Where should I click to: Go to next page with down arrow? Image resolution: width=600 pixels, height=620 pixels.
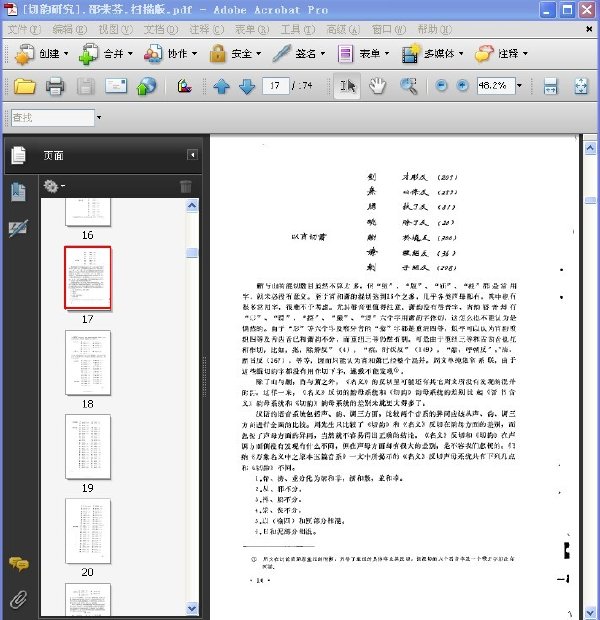click(247, 86)
